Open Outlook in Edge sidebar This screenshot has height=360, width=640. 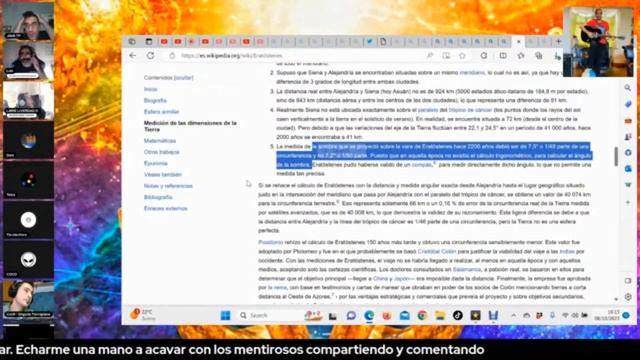tap(628, 168)
